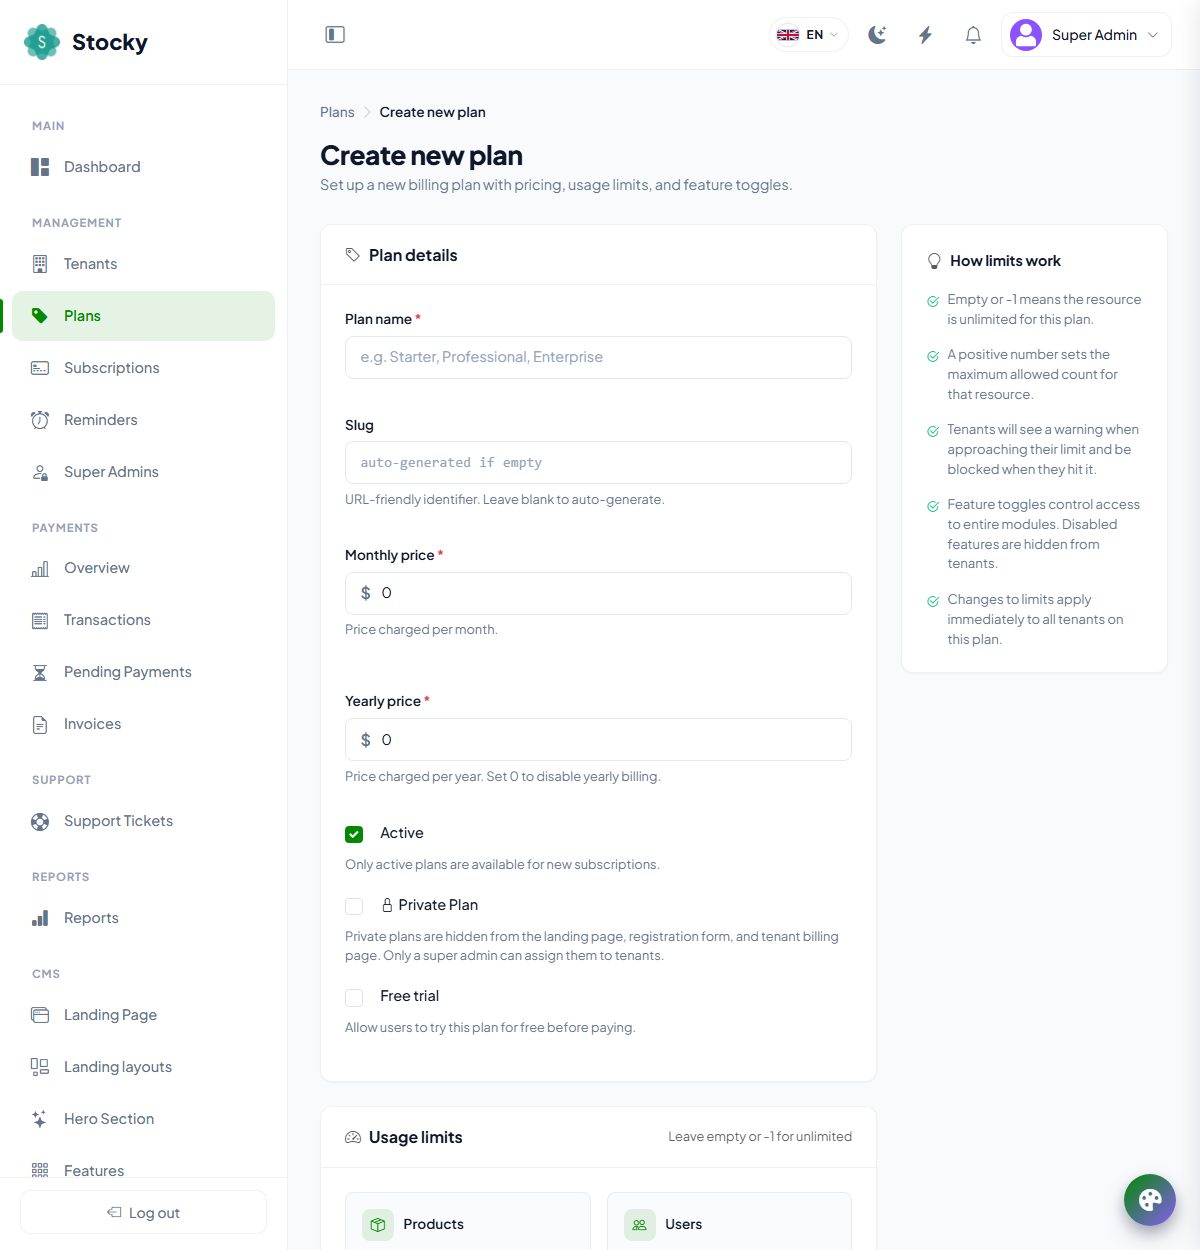Focus the Slug input field

click(598, 462)
